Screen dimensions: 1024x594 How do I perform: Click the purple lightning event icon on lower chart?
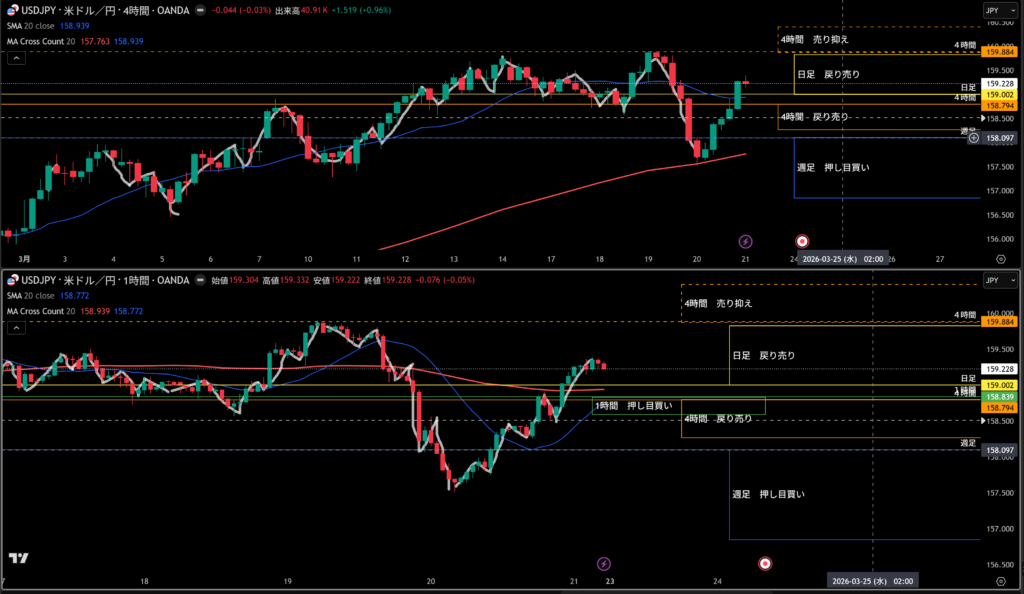603,564
